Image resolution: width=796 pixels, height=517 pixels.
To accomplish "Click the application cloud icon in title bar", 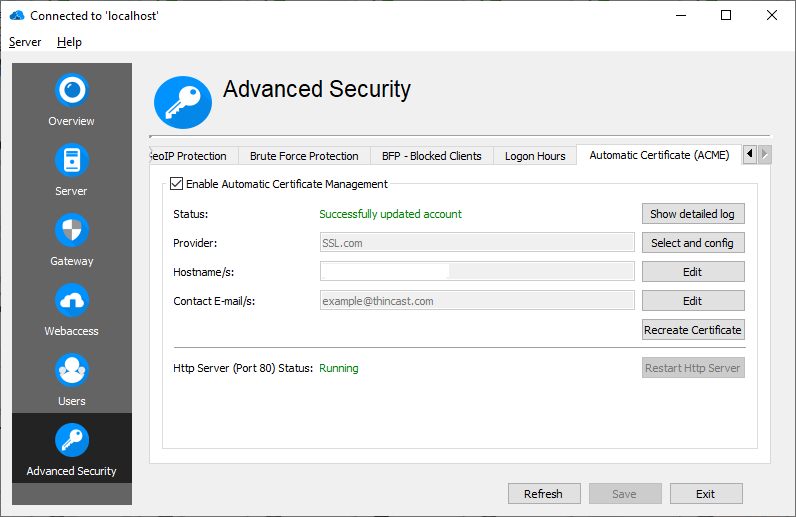I will tap(17, 16).
